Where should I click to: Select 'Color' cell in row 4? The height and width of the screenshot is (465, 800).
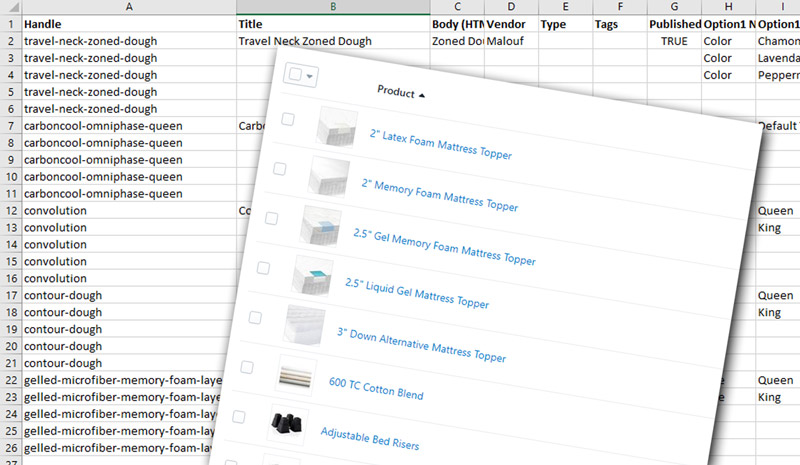[x=729, y=75]
